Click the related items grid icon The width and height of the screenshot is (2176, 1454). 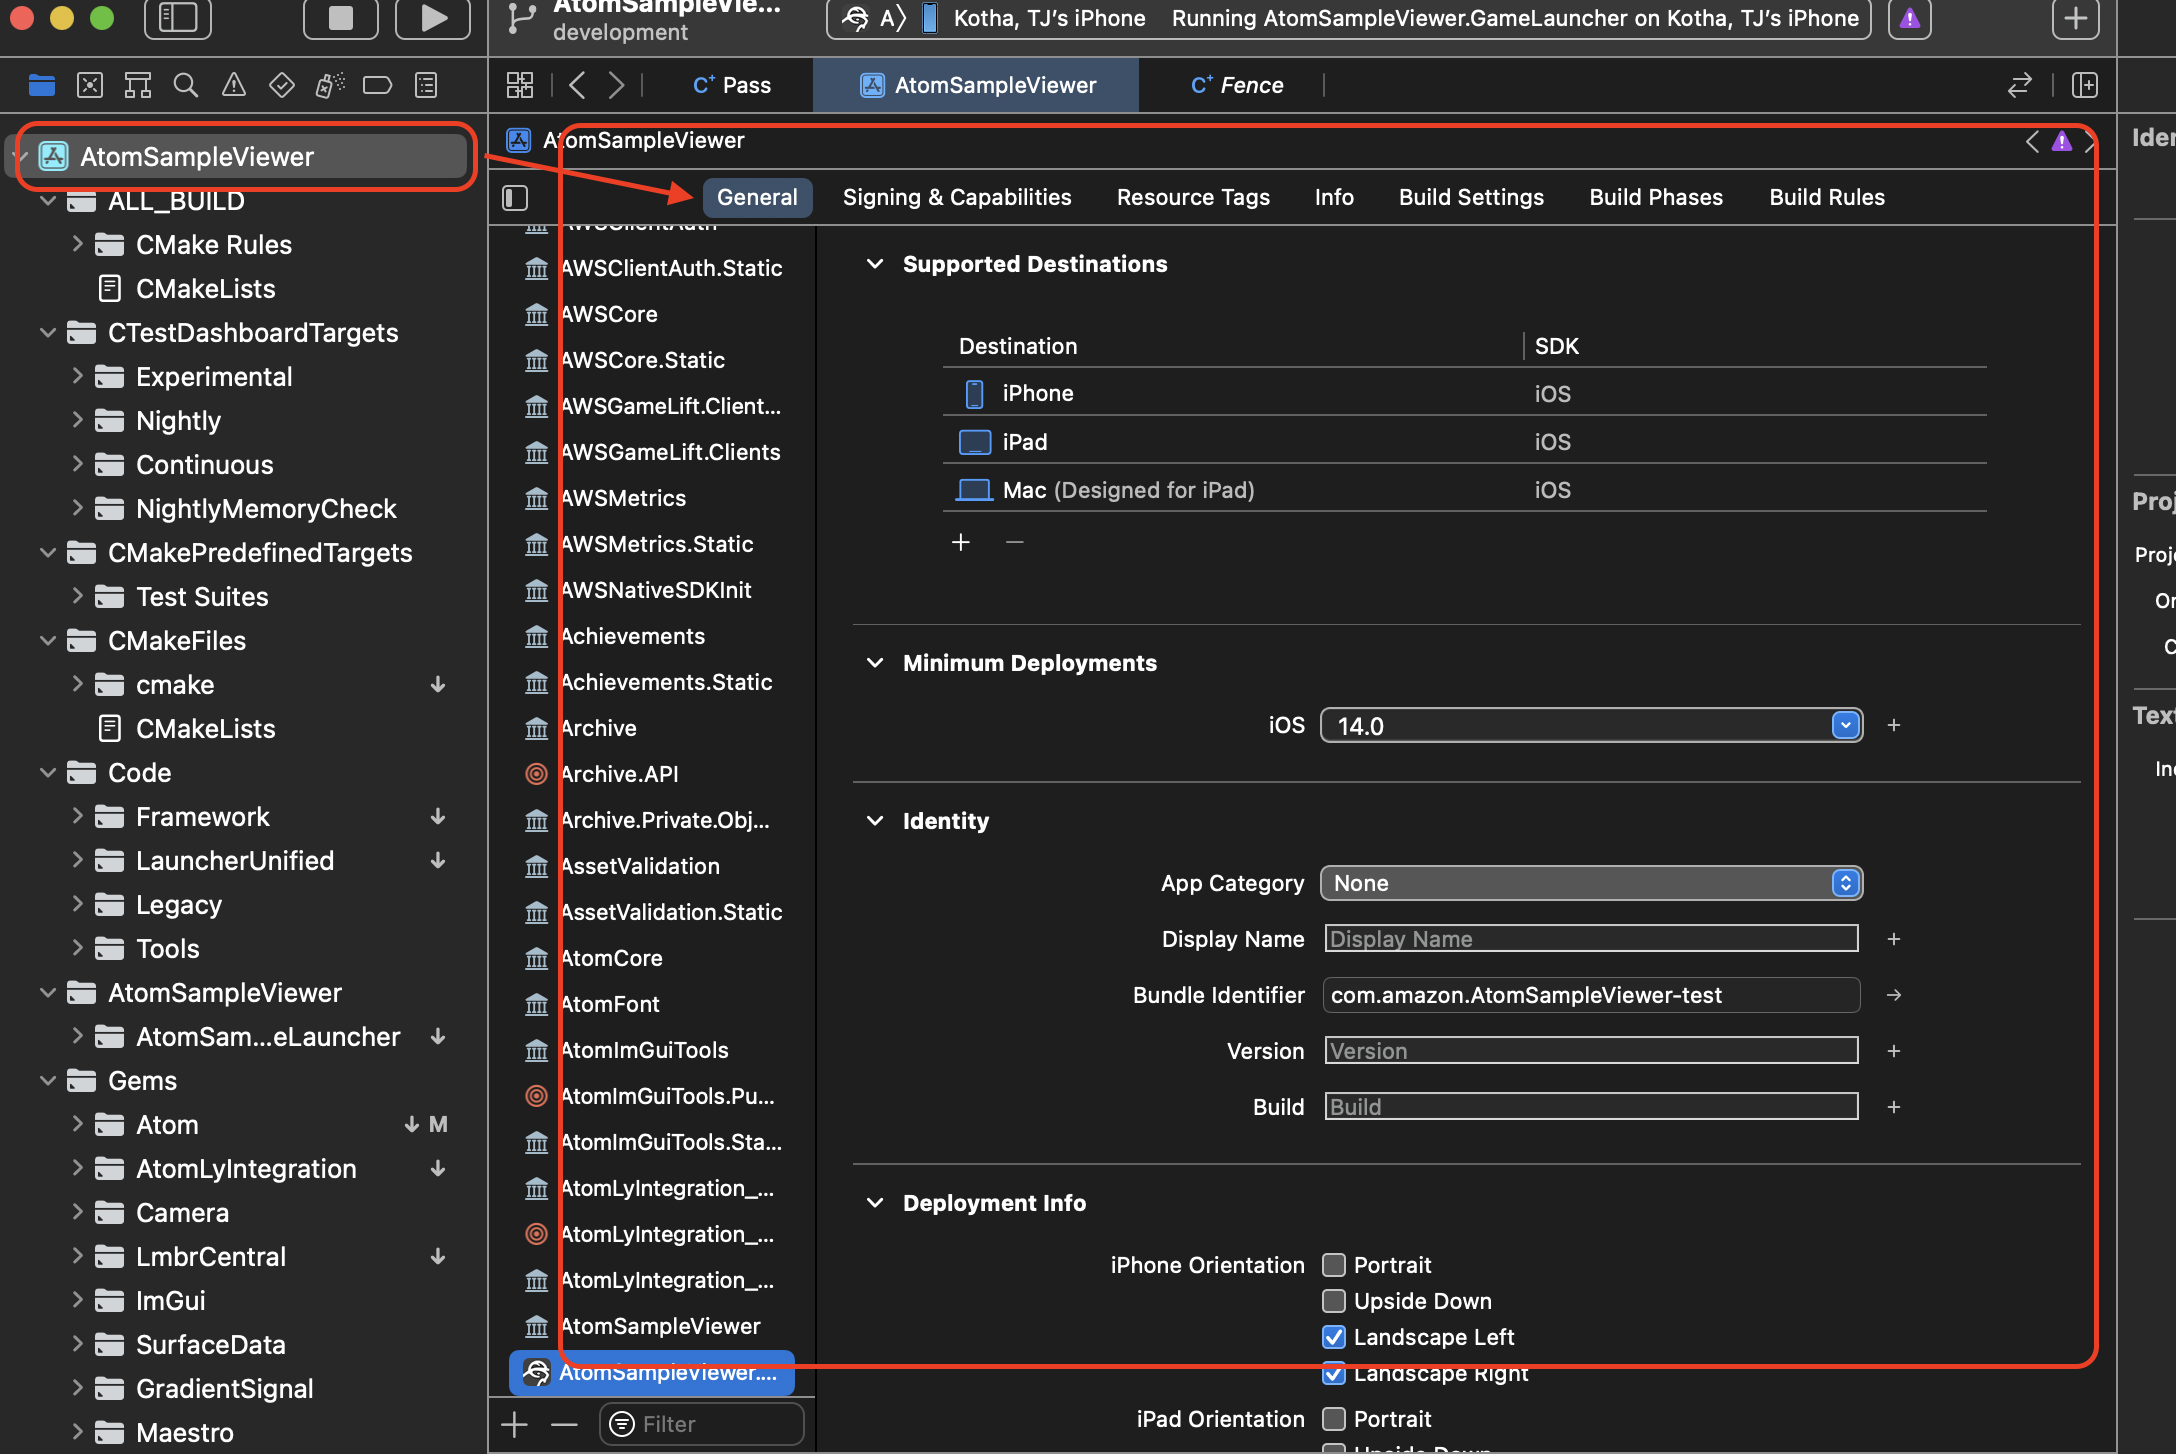520,86
